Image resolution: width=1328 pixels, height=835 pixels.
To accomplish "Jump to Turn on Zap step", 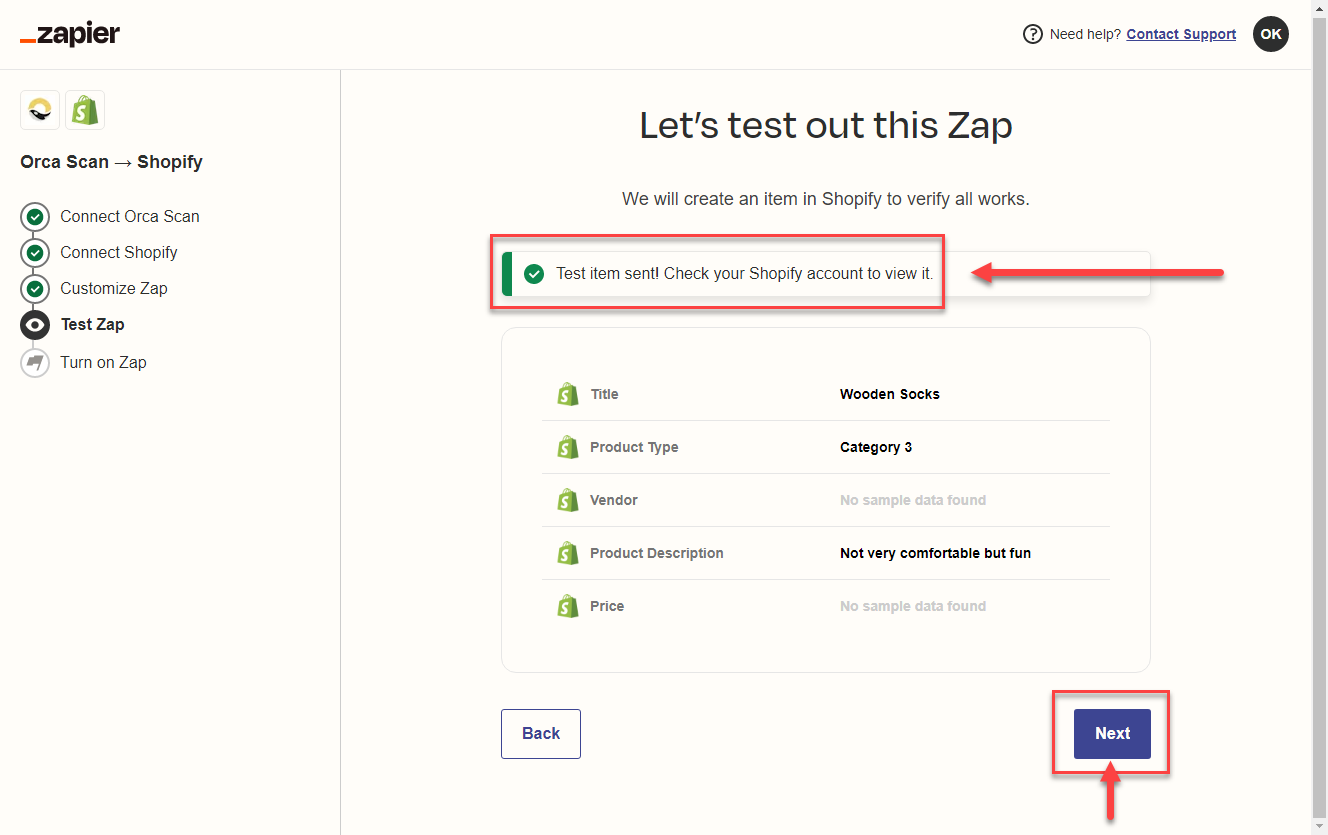I will 103,362.
